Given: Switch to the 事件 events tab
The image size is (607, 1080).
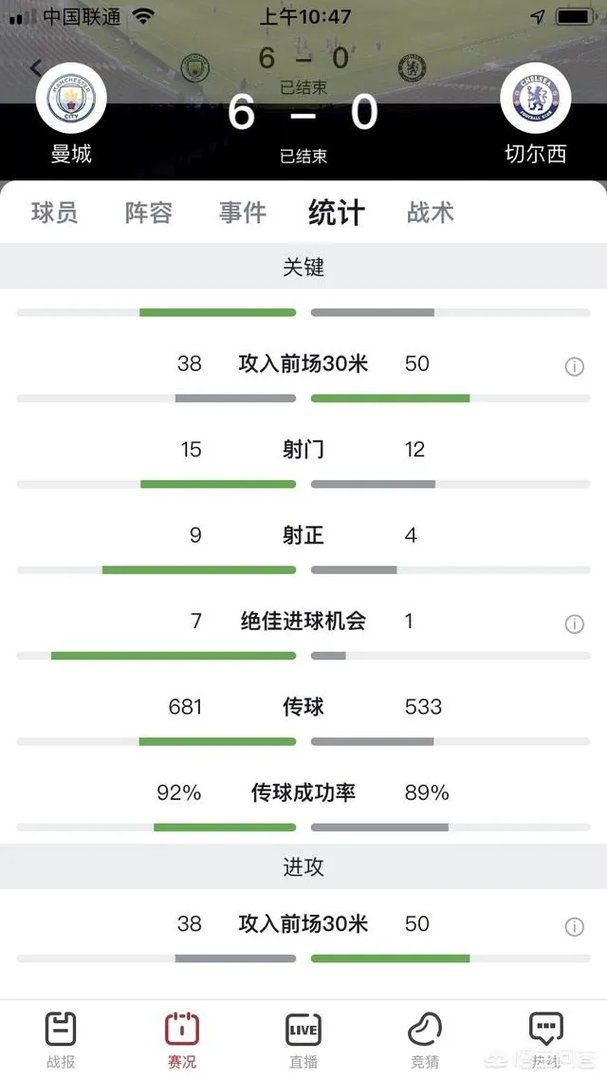Looking at the screenshot, I should click(x=241, y=213).
